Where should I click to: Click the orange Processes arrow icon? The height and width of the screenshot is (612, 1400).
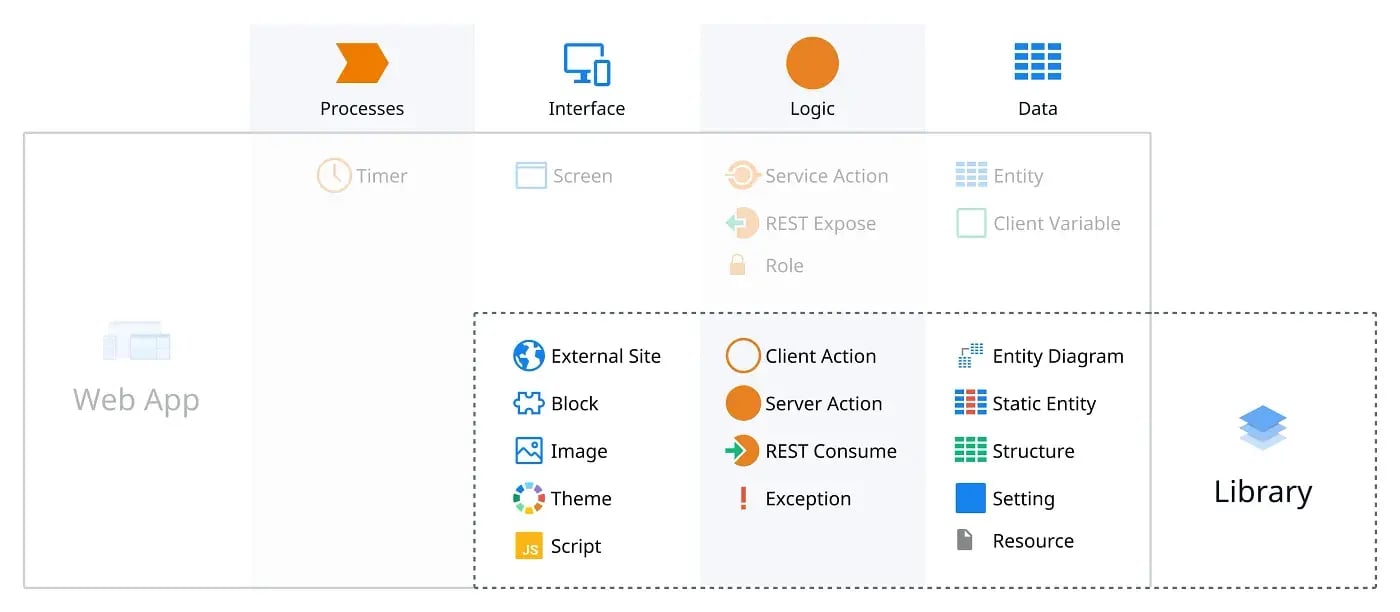click(x=361, y=64)
